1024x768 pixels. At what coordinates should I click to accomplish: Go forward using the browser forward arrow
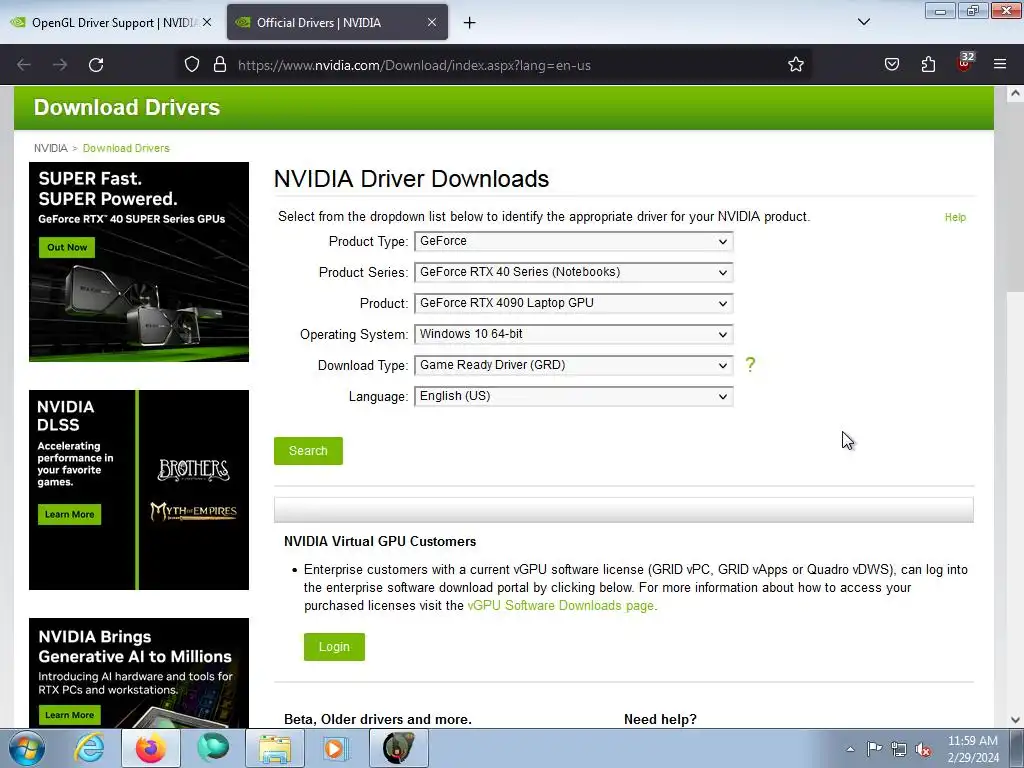[x=60, y=65]
